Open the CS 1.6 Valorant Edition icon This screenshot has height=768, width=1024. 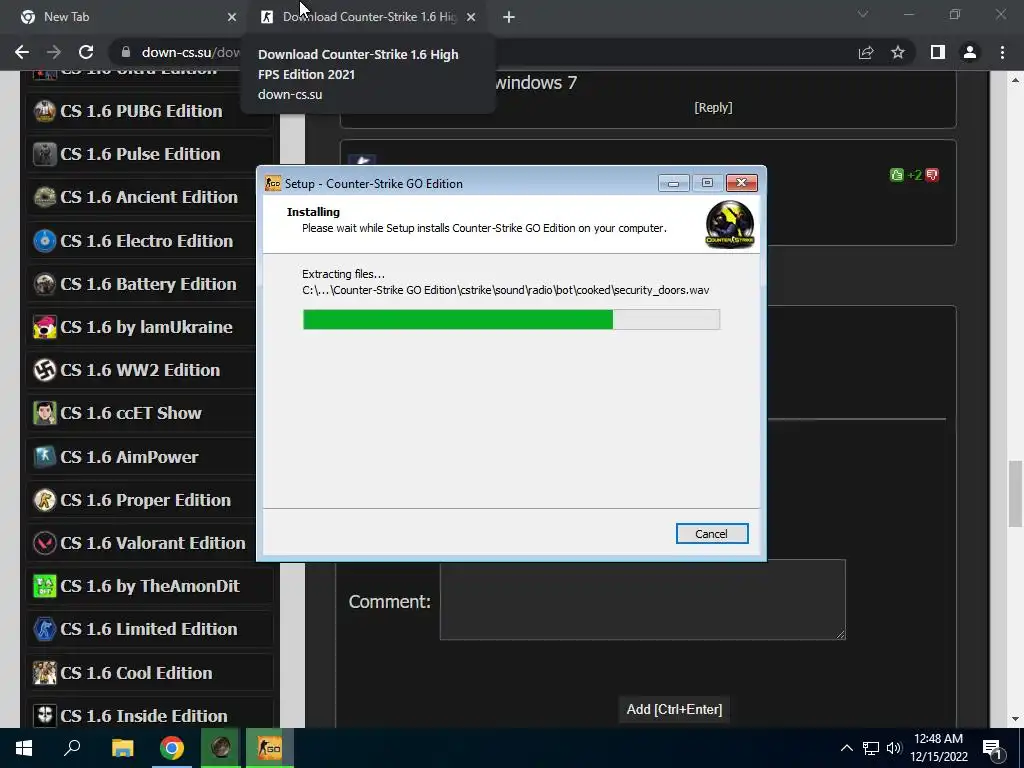pyautogui.click(x=44, y=543)
